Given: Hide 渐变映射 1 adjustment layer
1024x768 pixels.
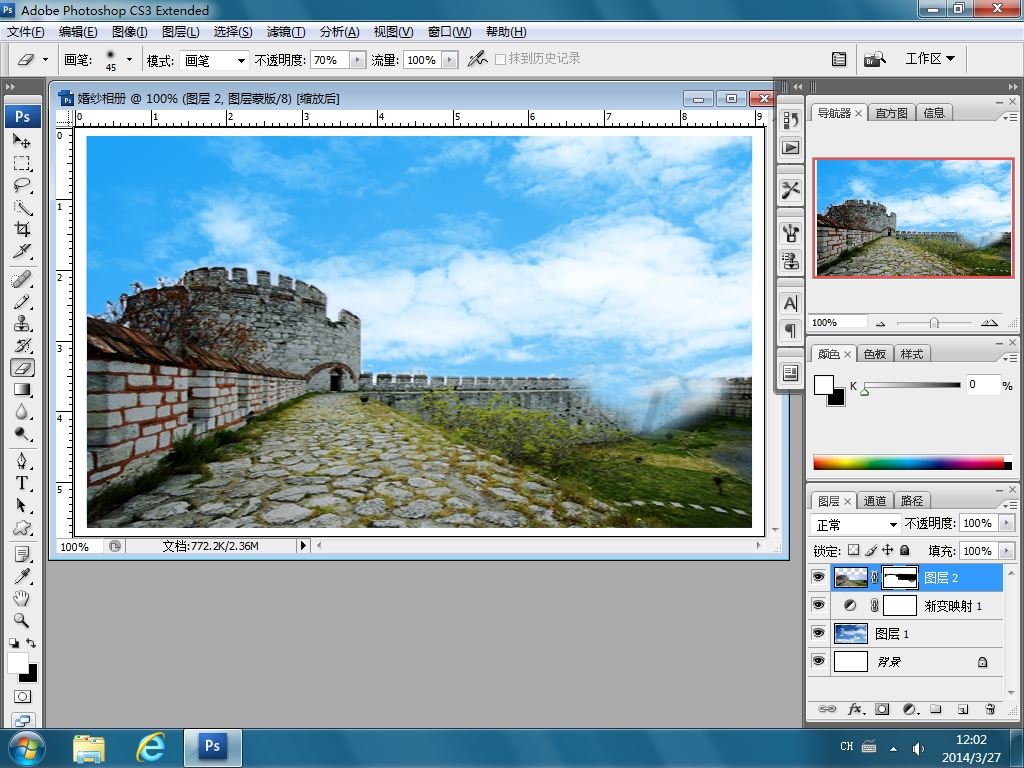Looking at the screenshot, I should tap(818, 605).
